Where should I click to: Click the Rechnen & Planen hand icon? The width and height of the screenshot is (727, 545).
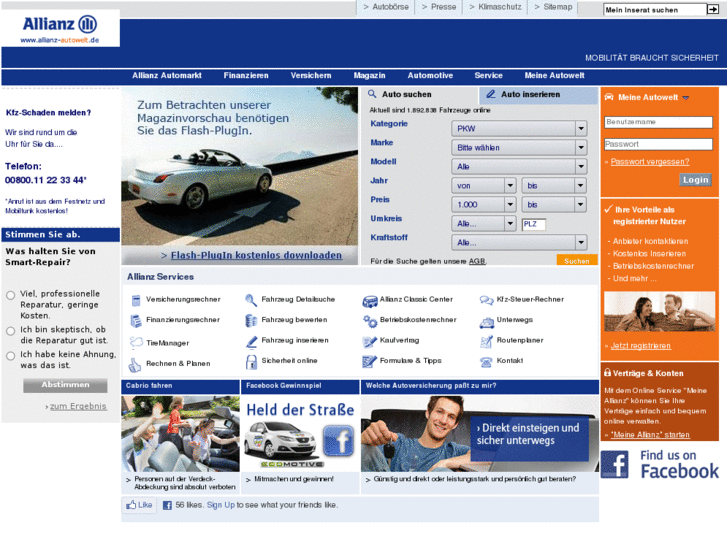(x=134, y=365)
